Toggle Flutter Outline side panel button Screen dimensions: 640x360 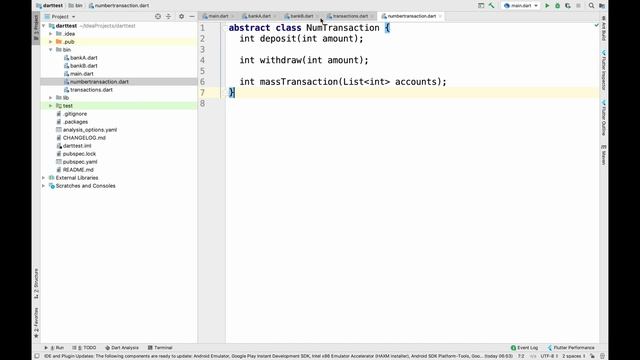point(604,118)
